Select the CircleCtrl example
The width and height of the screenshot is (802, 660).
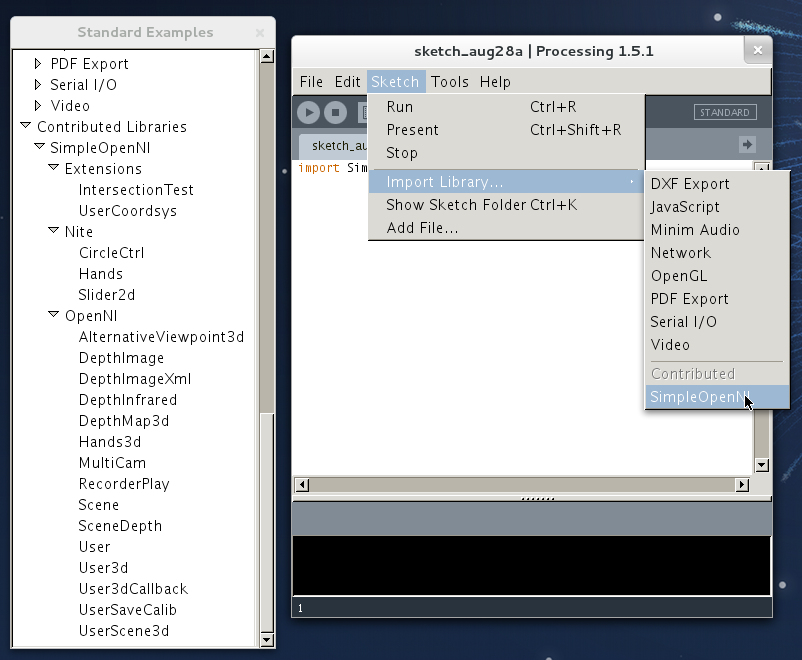[x=112, y=253]
